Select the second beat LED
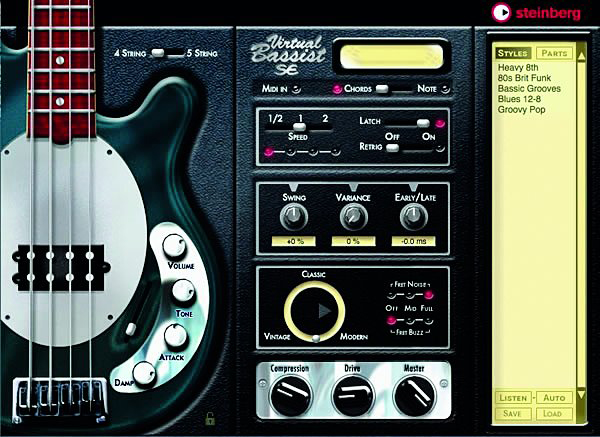600x437 pixels. 291,152
